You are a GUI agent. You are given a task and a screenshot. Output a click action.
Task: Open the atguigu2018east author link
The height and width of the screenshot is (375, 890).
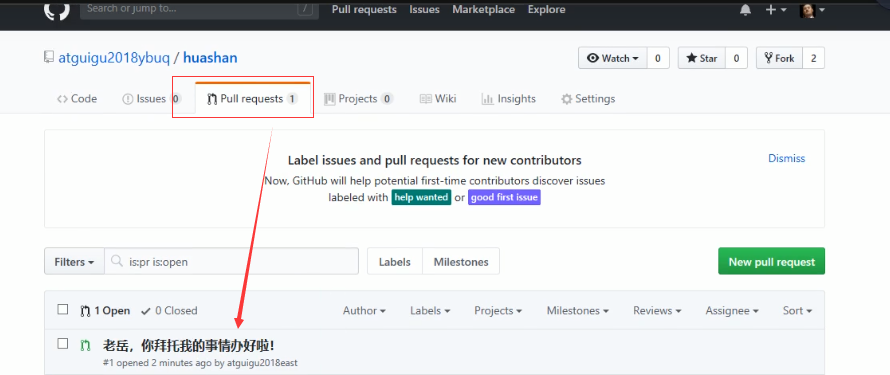(x=262, y=363)
